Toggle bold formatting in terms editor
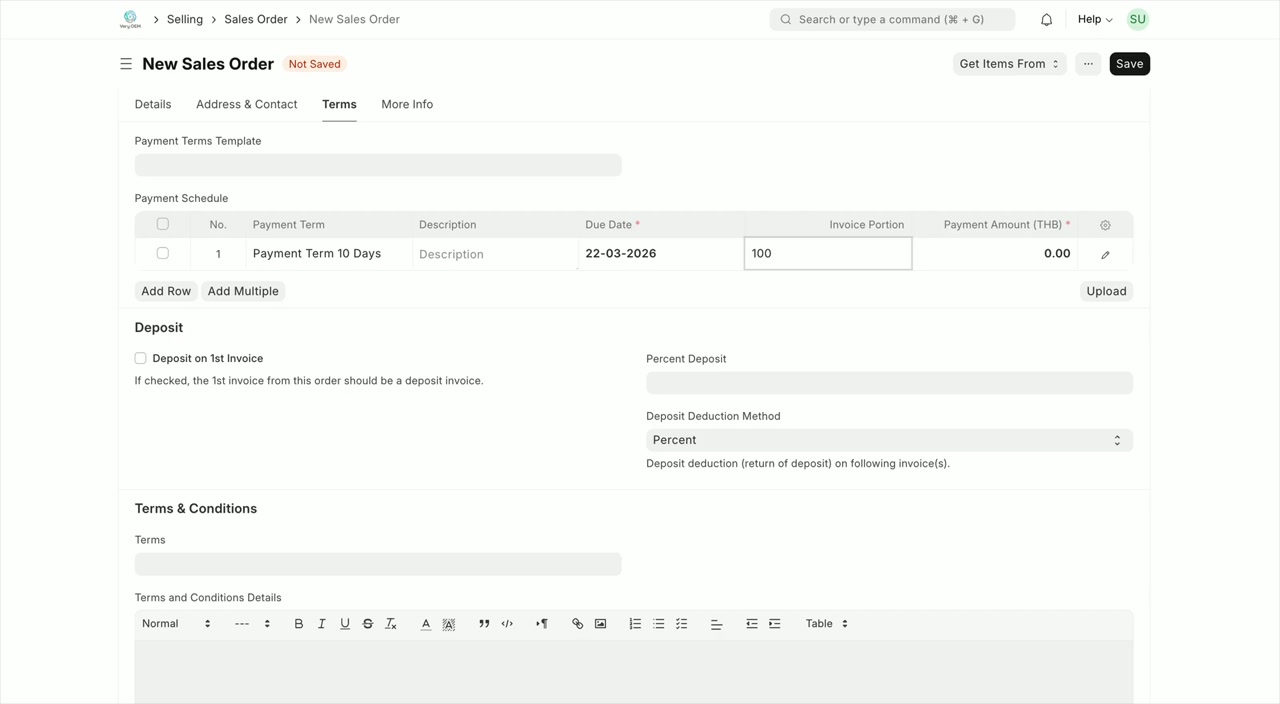 tap(298, 624)
